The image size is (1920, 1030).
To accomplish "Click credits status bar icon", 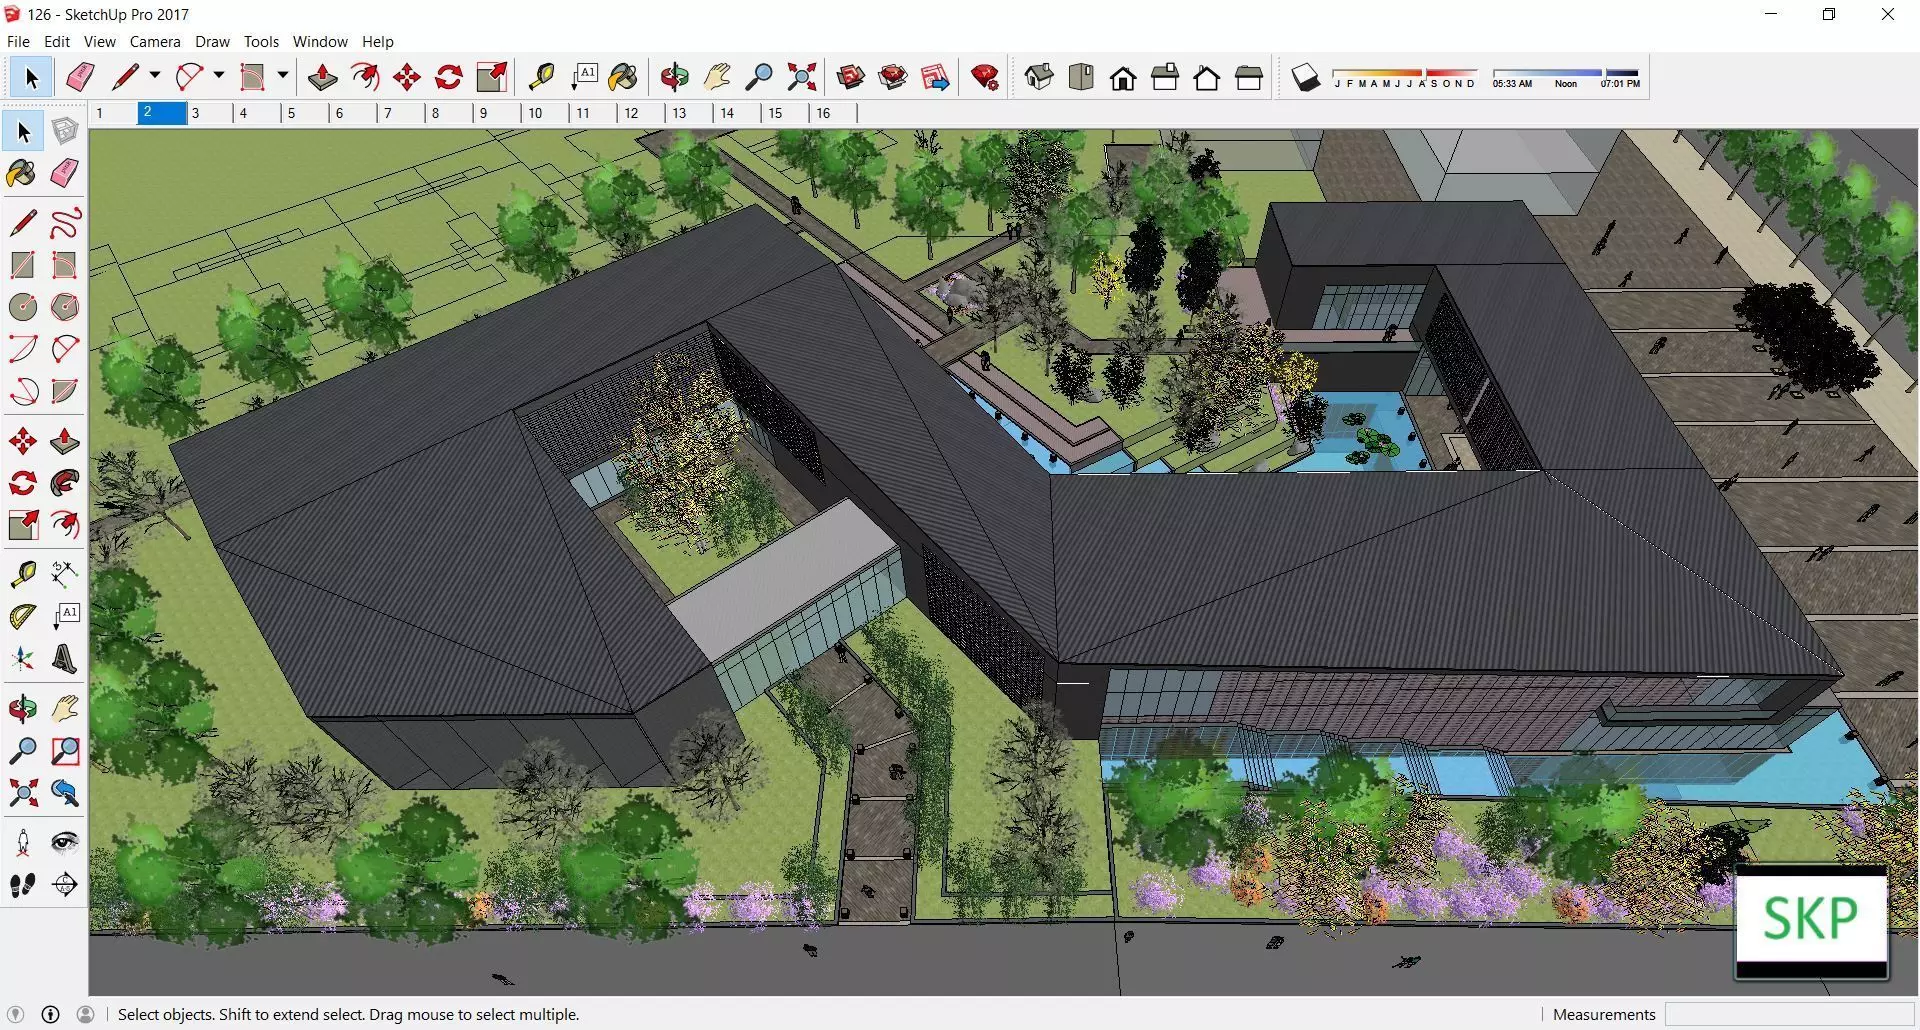I will tap(51, 1014).
